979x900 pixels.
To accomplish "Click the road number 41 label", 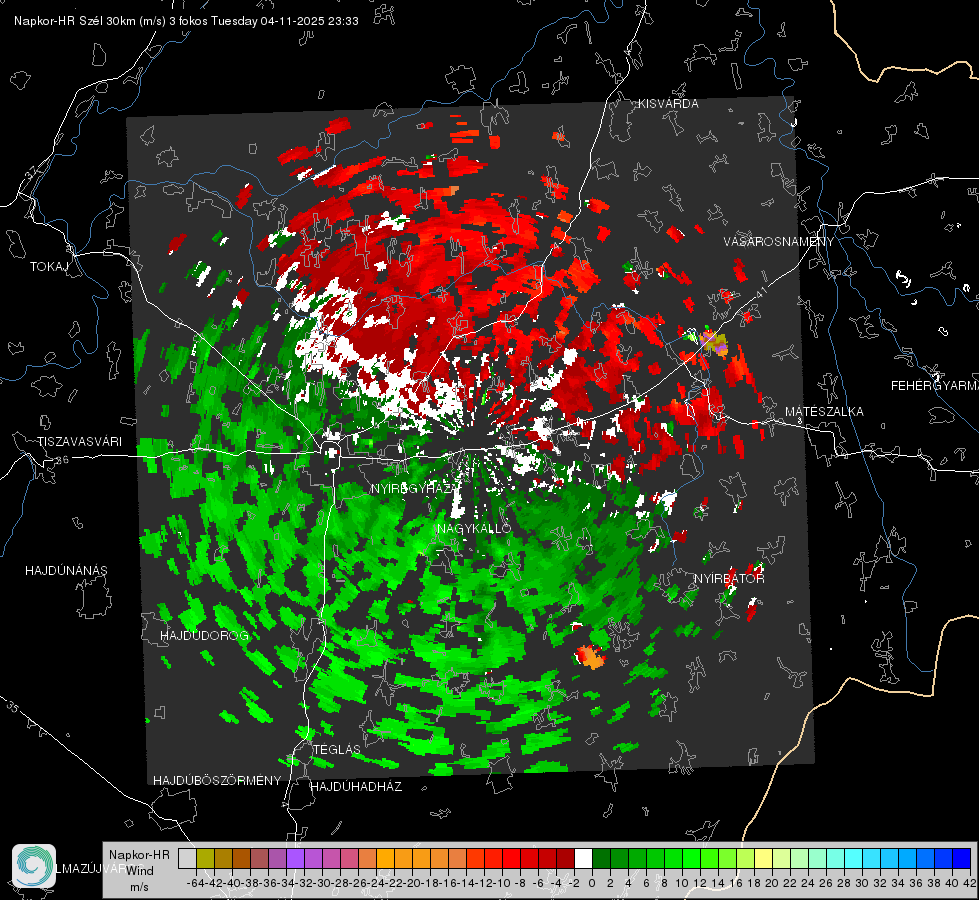I will tap(760, 292).
